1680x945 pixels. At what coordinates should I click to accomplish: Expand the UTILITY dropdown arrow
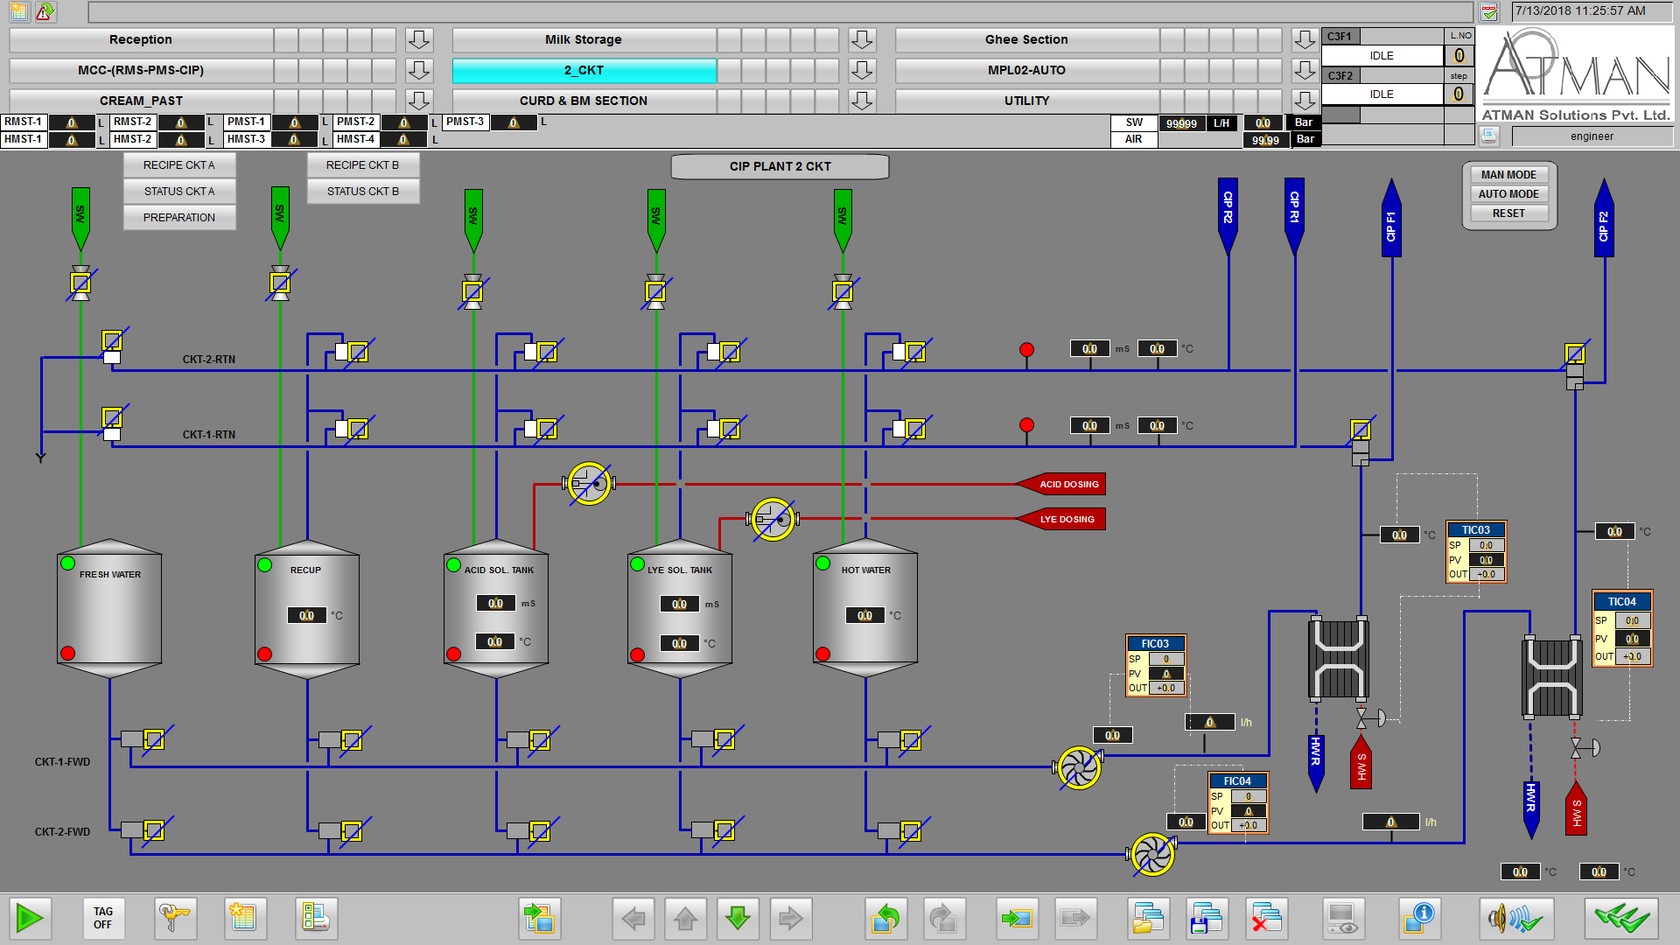coord(1304,101)
